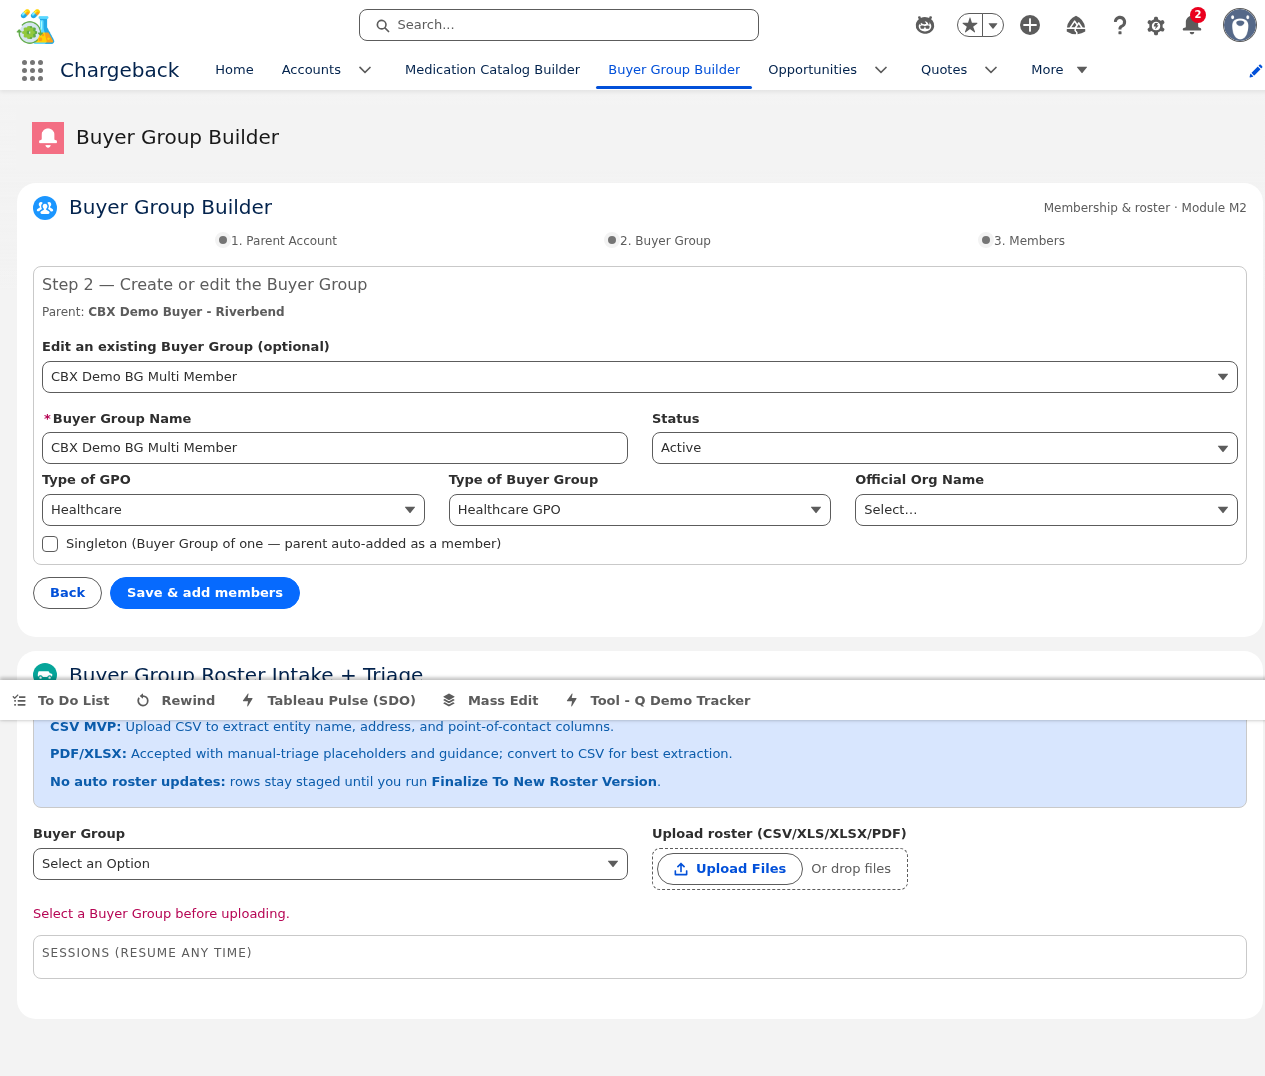Image resolution: width=1265 pixels, height=1076 pixels.
Task: Click the blue people icon beside Buyer Group Builder
Action: (45, 208)
